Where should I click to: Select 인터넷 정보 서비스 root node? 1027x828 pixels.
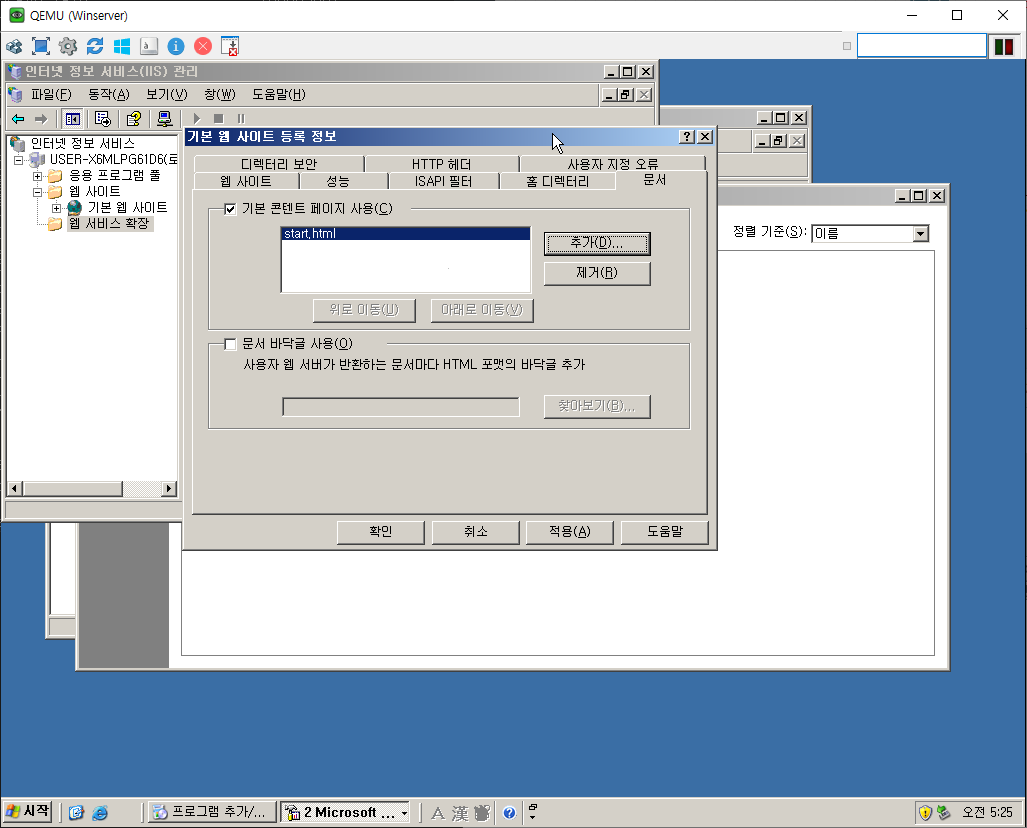pyautogui.click(x=83, y=143)
